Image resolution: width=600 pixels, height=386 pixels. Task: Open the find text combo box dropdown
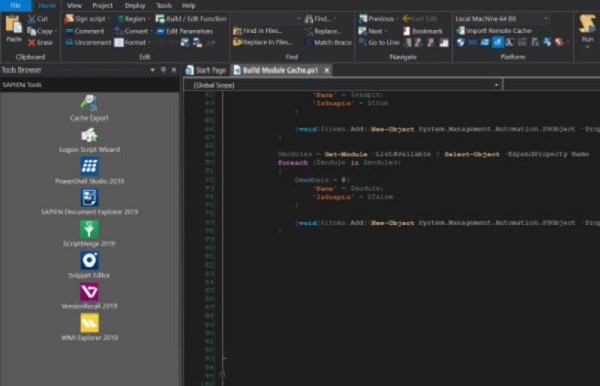click(x=298, y=19)
